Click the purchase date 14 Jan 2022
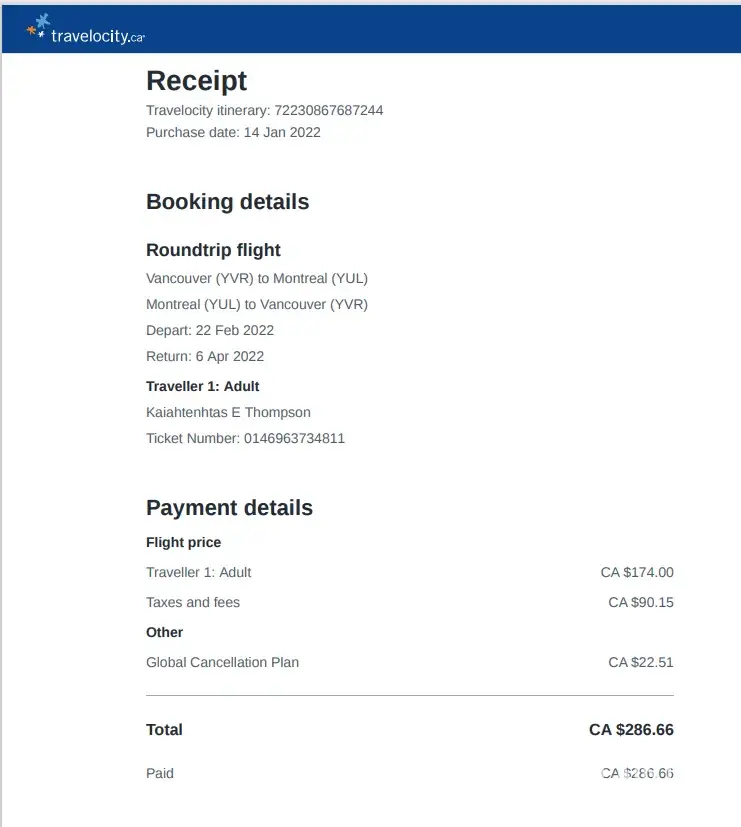 pyautogui.click(x=282, y=132)
